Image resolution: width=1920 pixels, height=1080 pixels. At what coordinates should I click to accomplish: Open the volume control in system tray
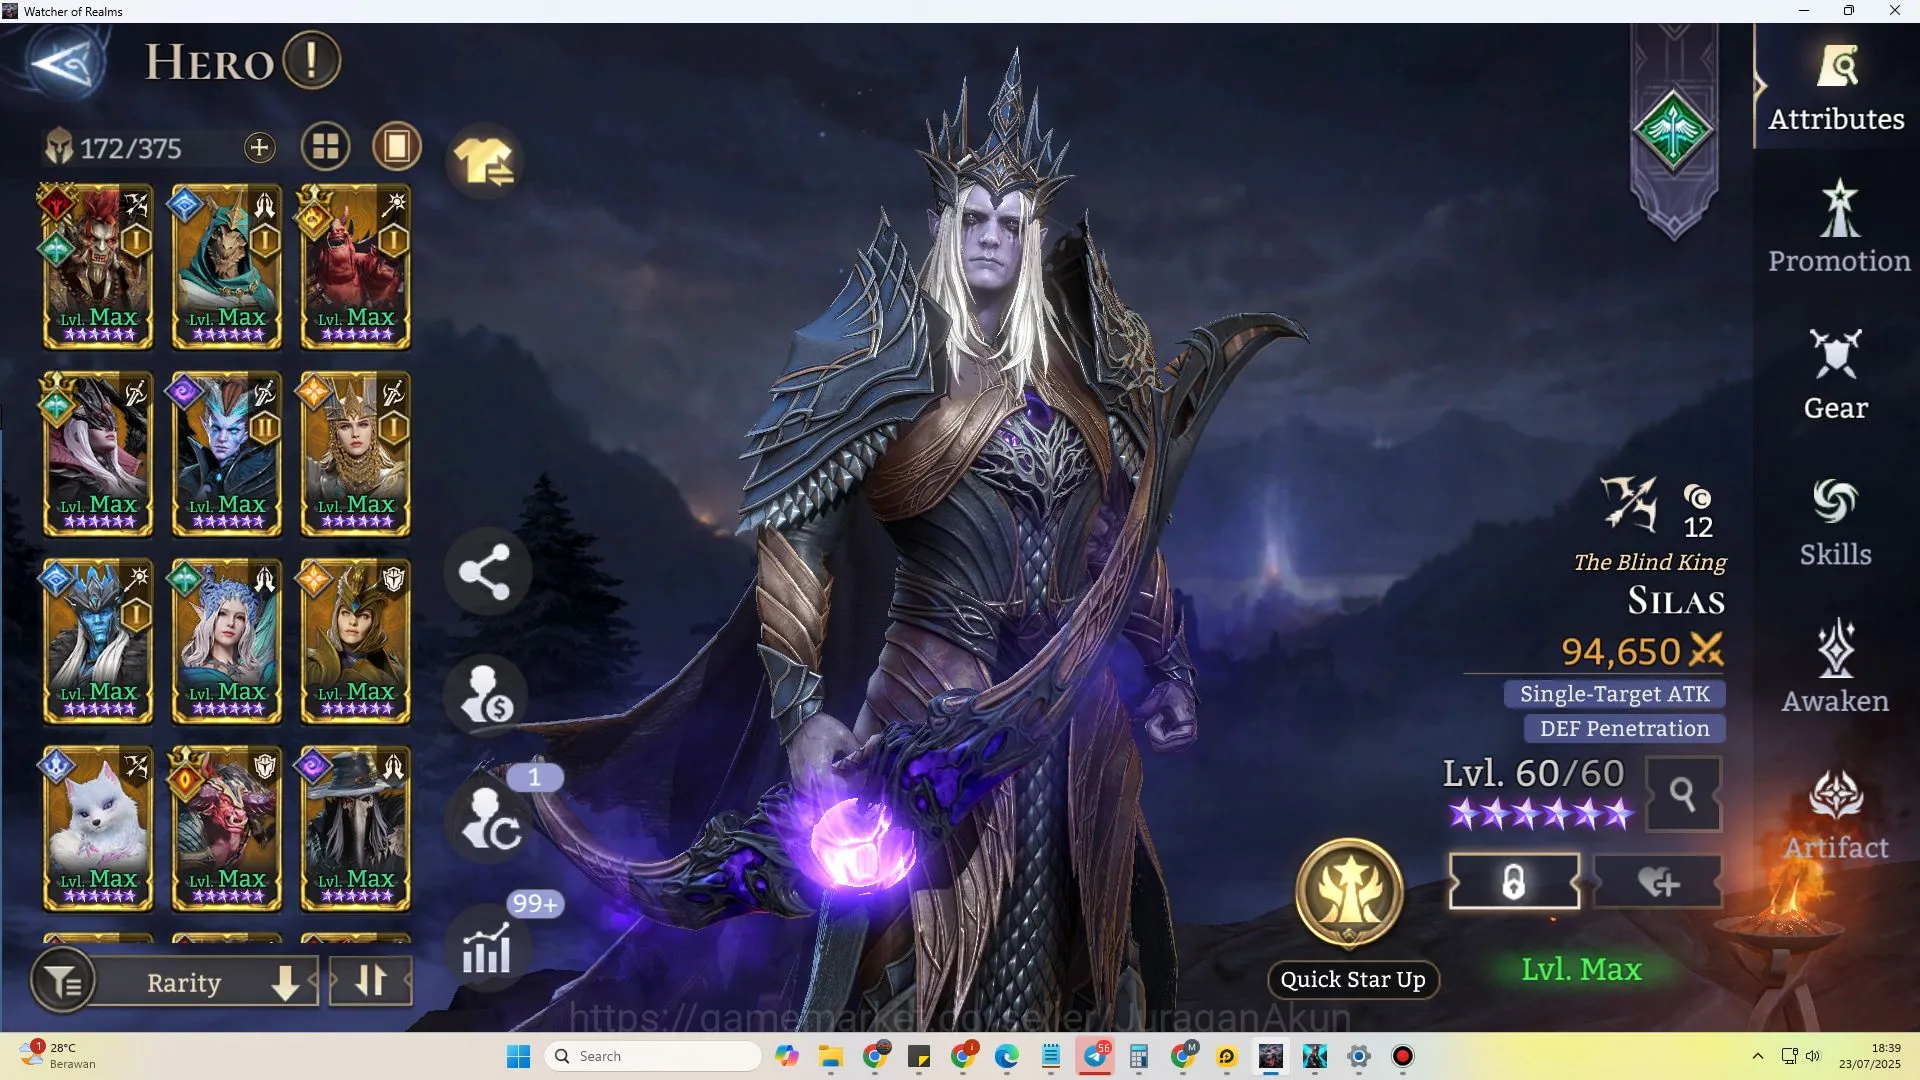[x=1813, y=1056]
